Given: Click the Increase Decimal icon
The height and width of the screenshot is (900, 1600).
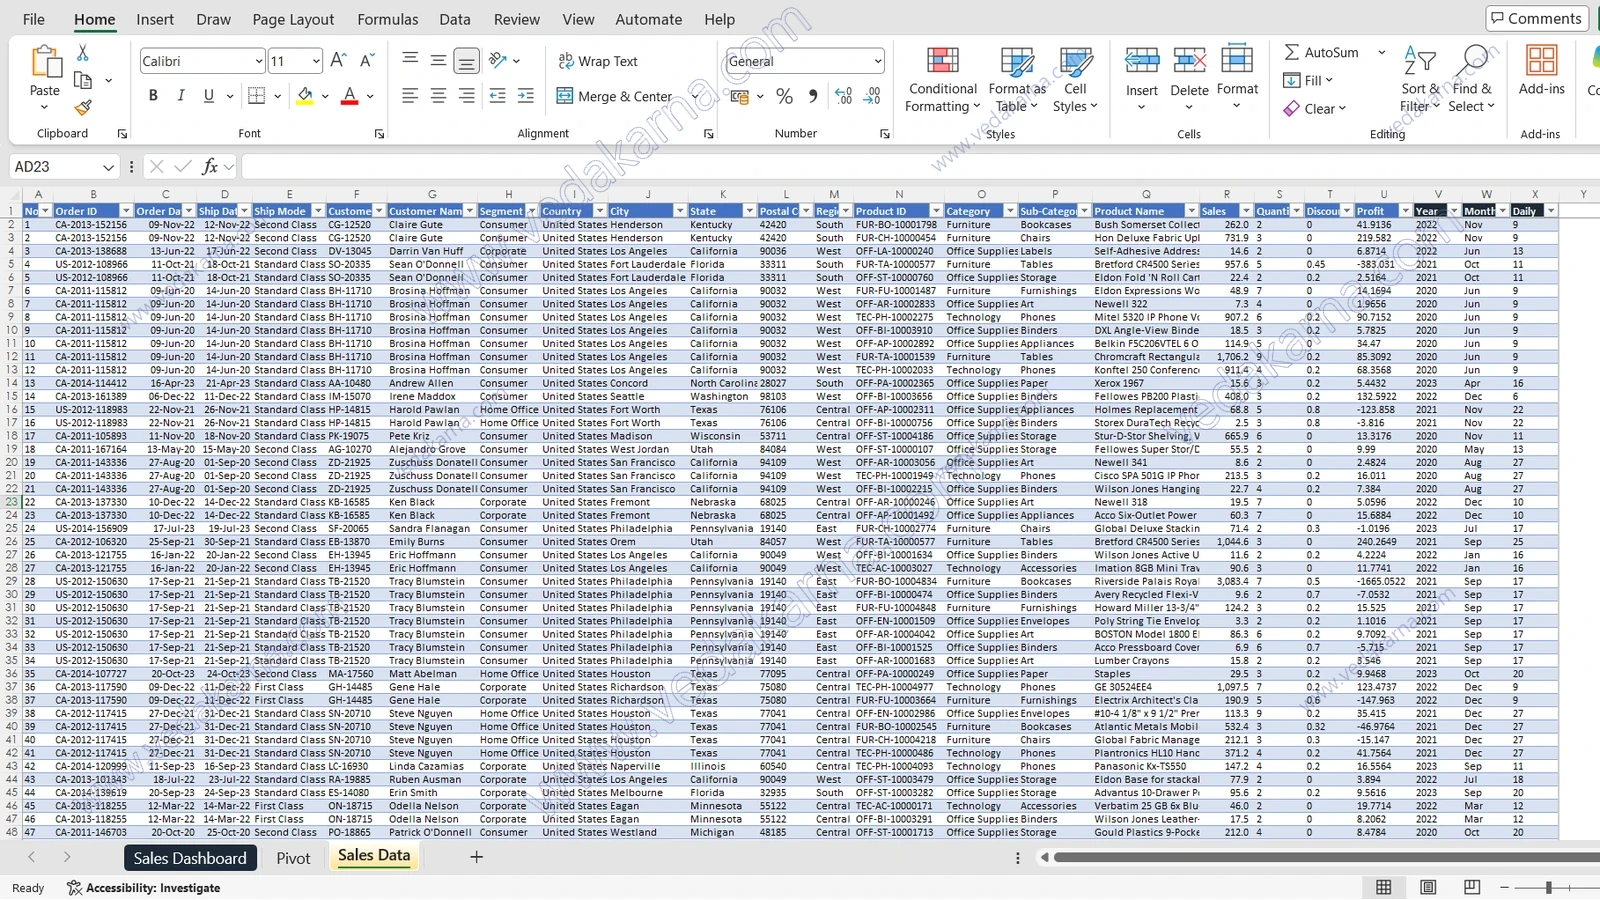Looking at the screenshot, I should pyautogui.click(x=844, y=96).
